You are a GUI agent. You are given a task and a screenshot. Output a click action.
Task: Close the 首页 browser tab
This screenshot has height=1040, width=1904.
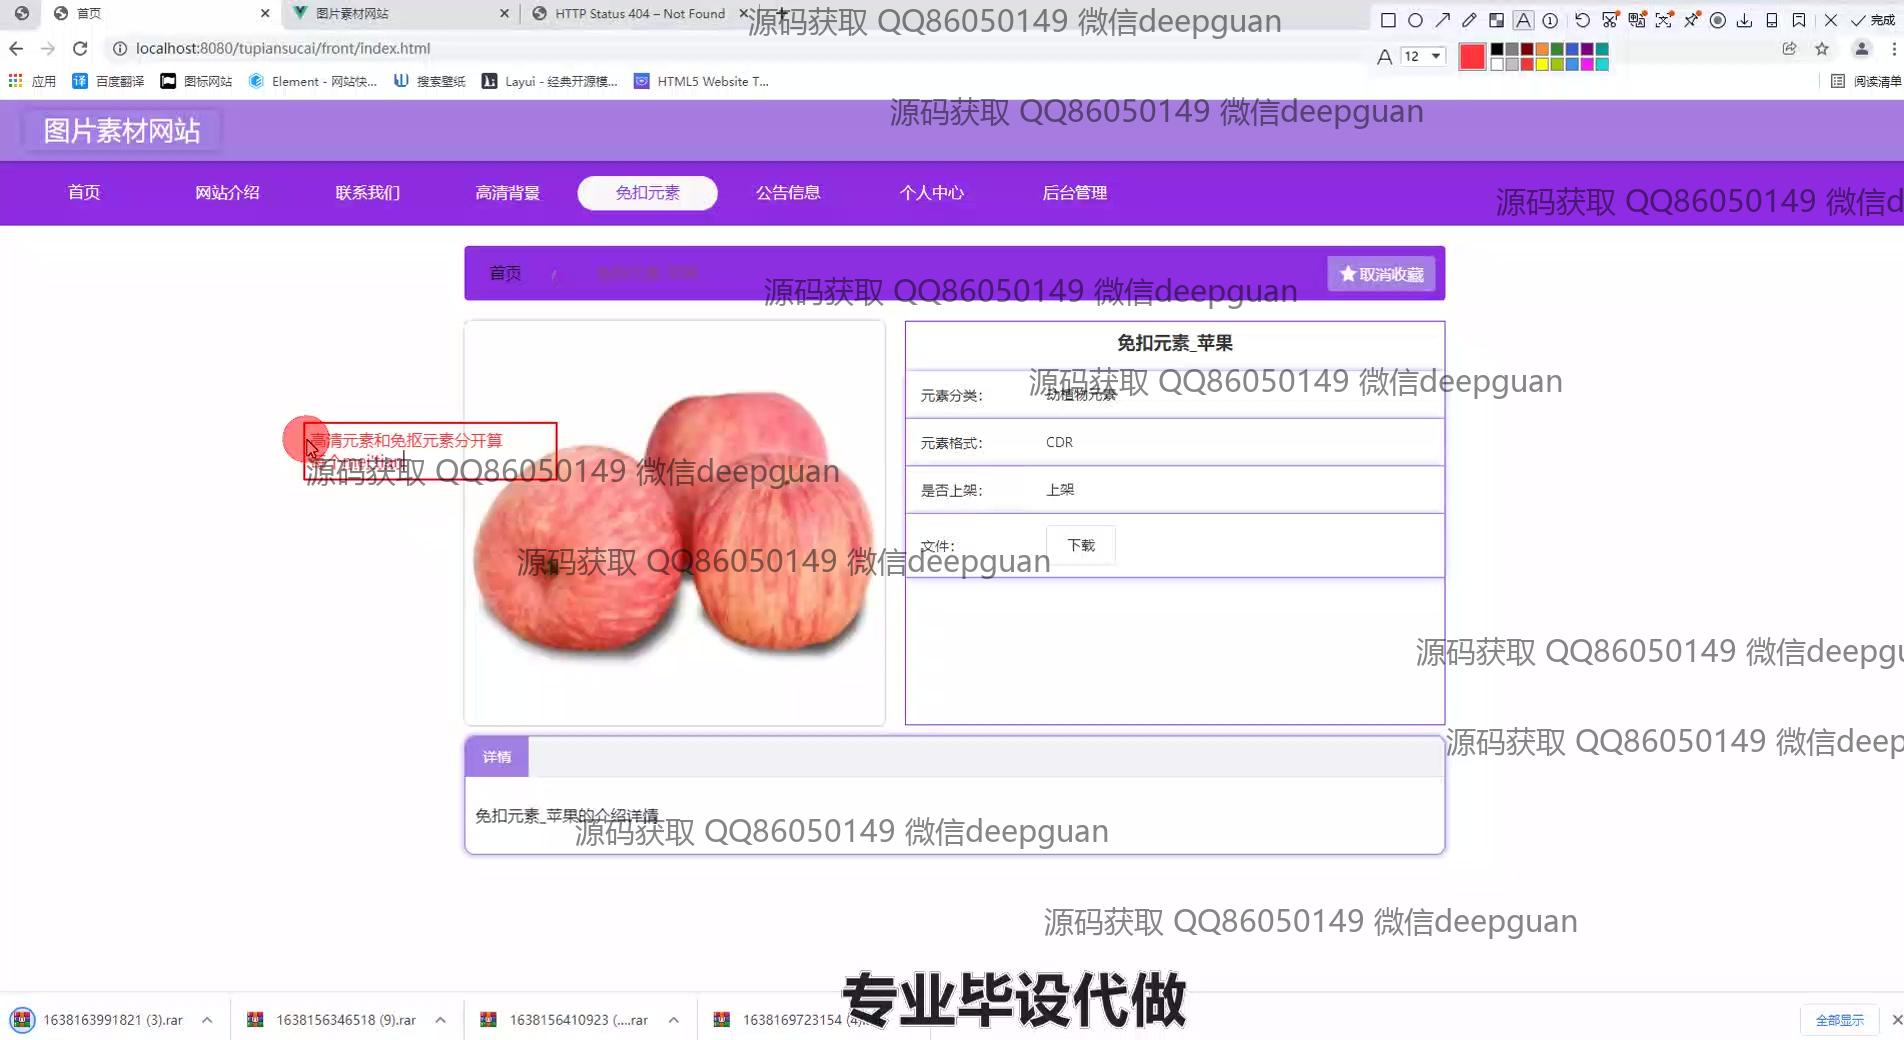click(265, 14)
